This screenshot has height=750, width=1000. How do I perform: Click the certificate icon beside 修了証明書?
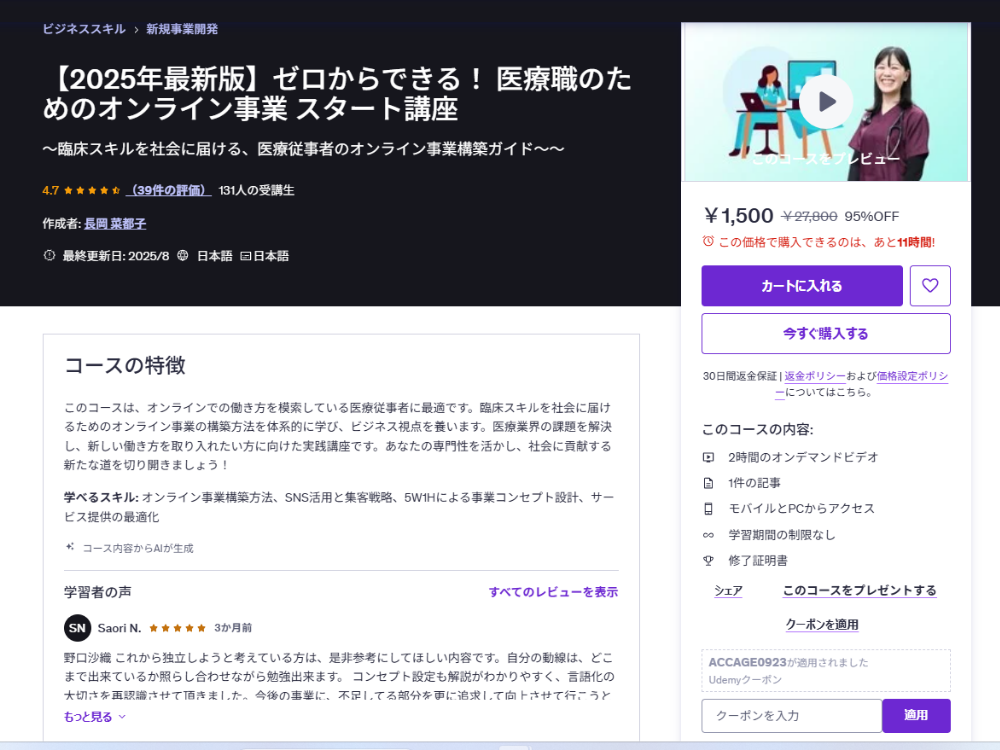(x=708, y=560)
